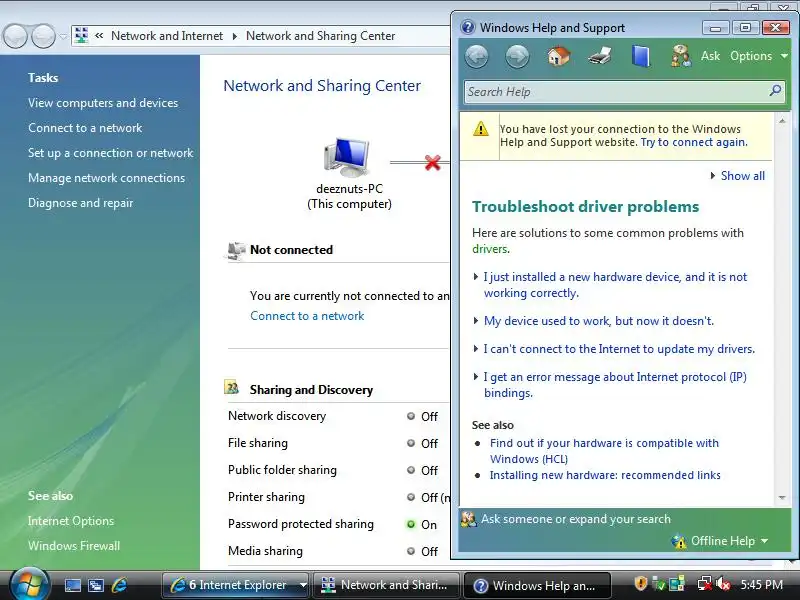Click the deeznuts-PC computer icon
This screenshot has height=600, width=800.
347,157
